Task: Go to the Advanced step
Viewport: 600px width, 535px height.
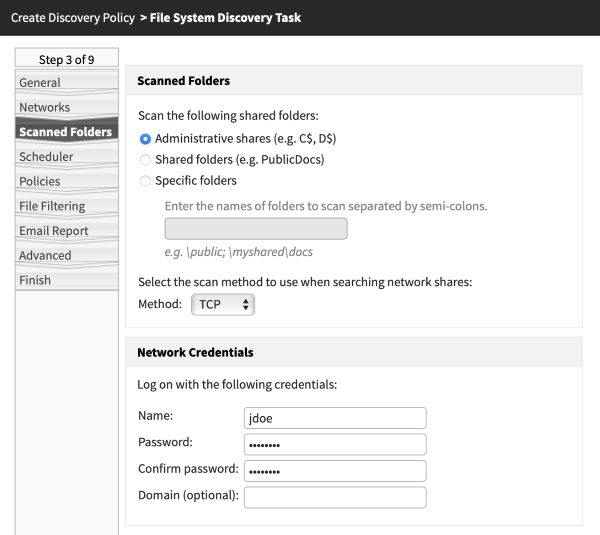Action: [x=45, y=255]
